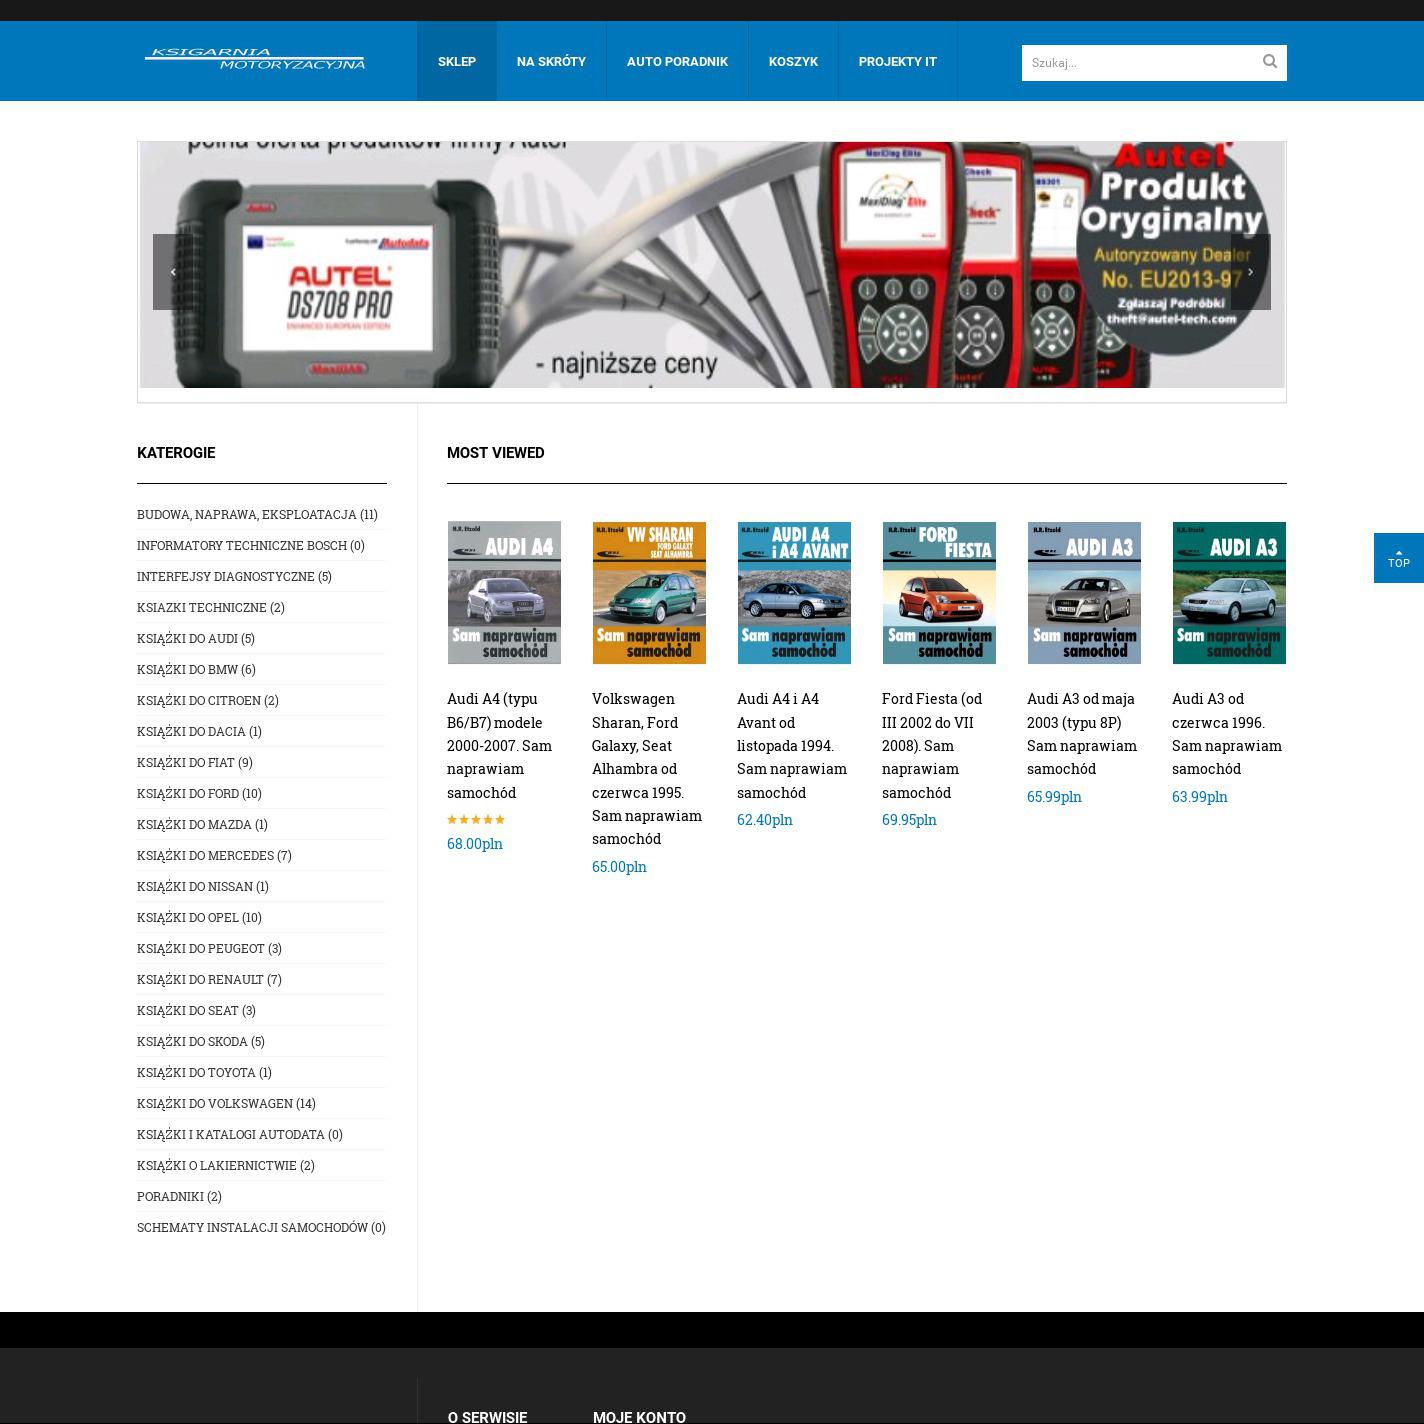
Task: Open the Interfejsy Diagnostyczne category
Action: 233,577
